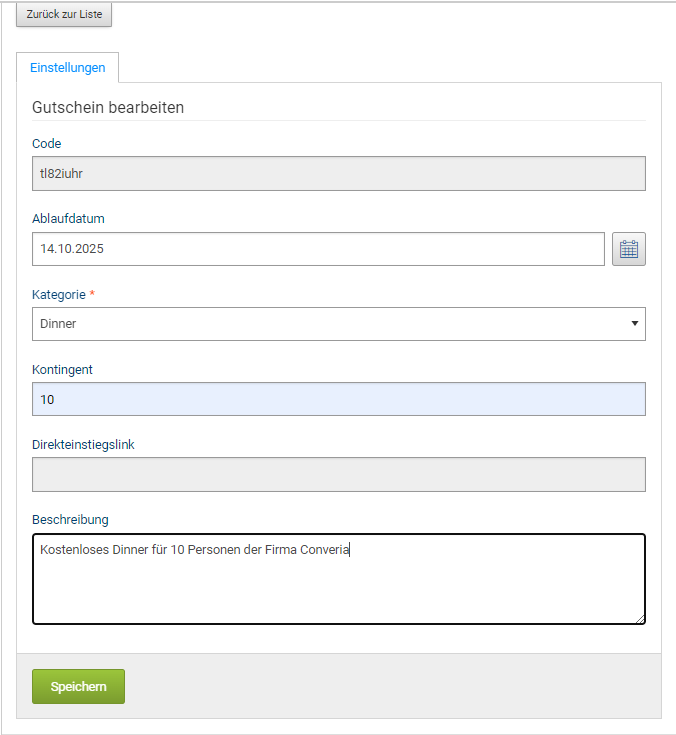
Task: Open the Kategorie dropdown showing Dinner
Action: pyautogui.click(x=338, y=324)
